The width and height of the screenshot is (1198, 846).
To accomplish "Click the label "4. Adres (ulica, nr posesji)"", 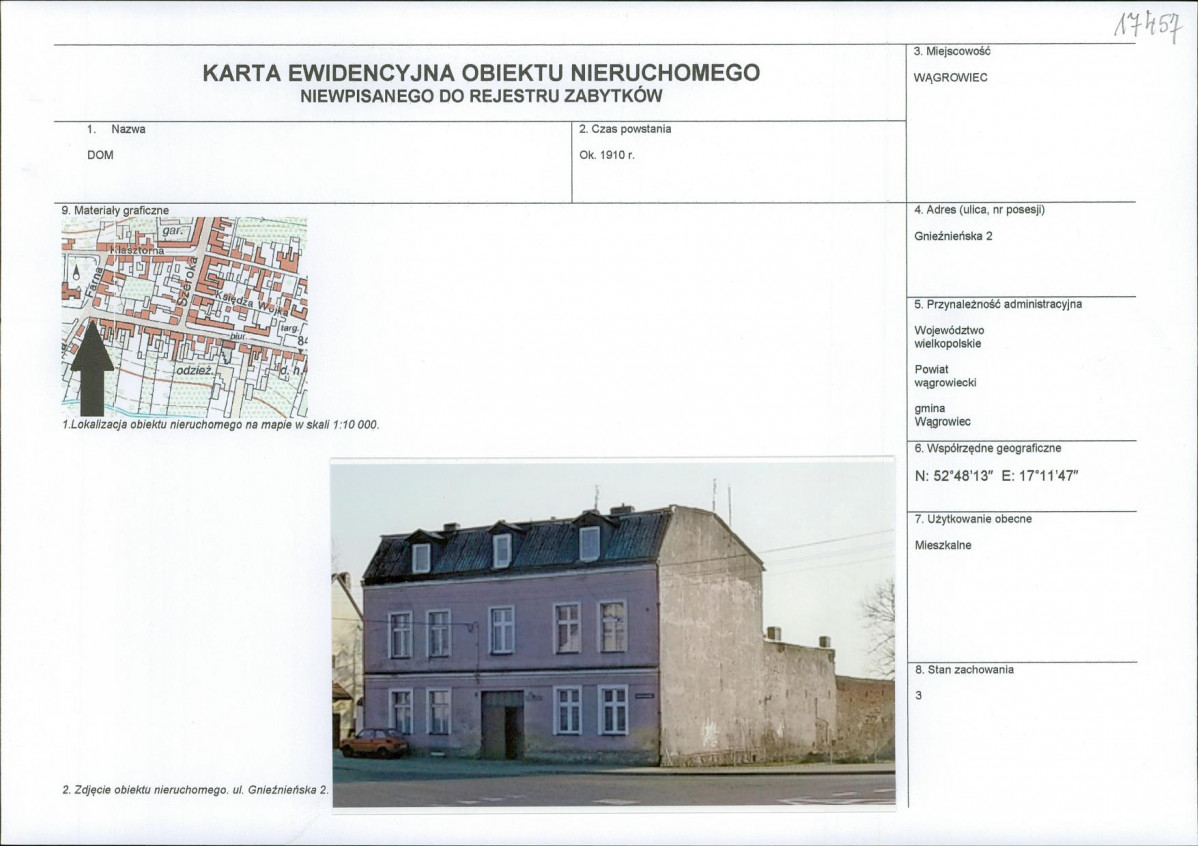I will tap(979, 209).
